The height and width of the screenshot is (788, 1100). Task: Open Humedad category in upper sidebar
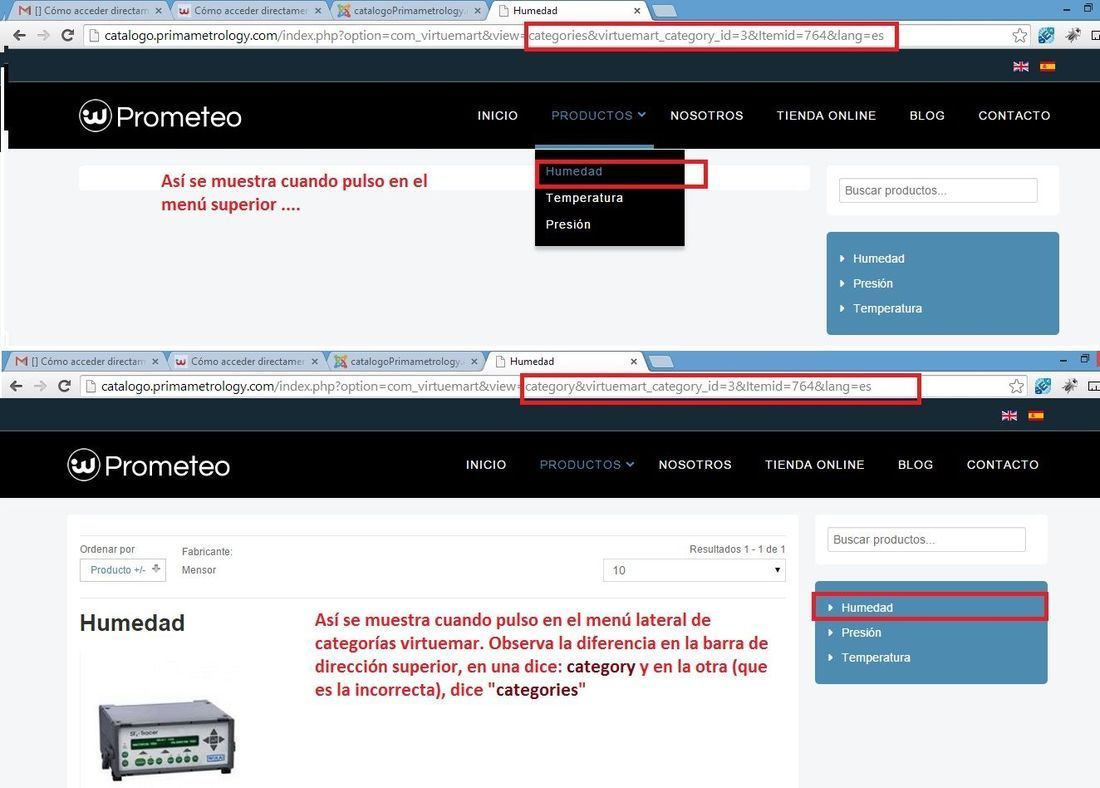pos(878,259)
